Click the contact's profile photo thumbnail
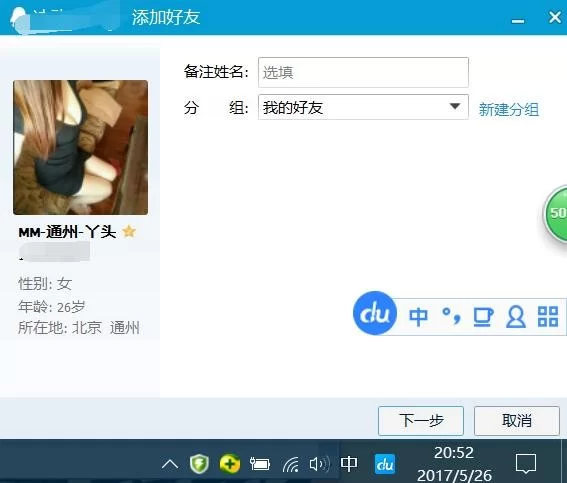Image resolution: width=567 pixels, height=483 pixels. click(81, 148)
